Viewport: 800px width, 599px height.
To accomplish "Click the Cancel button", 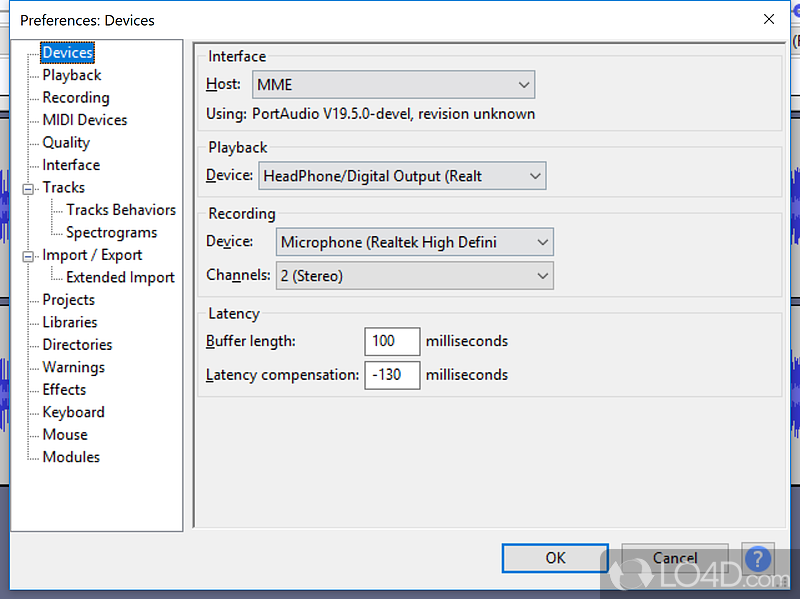I will pyautogui.click(x=675, y=558).
